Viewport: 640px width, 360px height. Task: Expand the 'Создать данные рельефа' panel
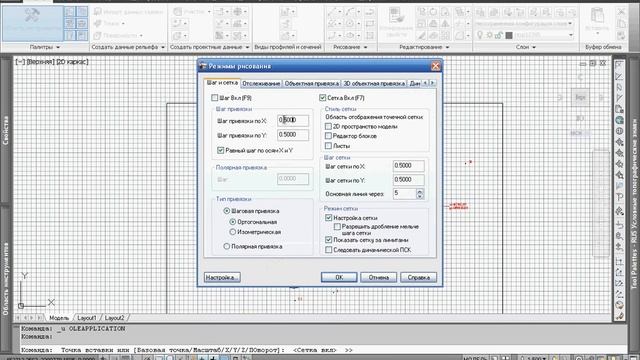click(128, 47)
